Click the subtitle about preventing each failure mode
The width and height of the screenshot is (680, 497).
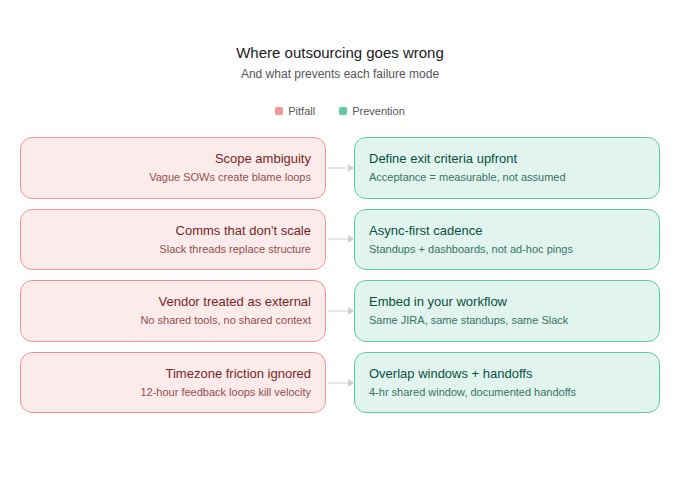point(340,74)
